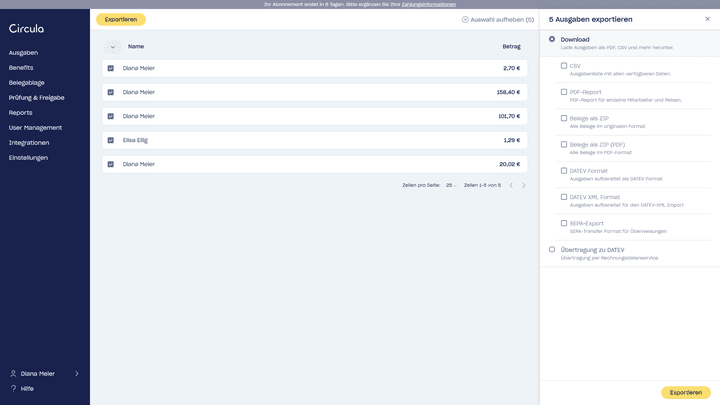
Task: Open Belegablage in the sidebar
Action: [x=27, y=83]
